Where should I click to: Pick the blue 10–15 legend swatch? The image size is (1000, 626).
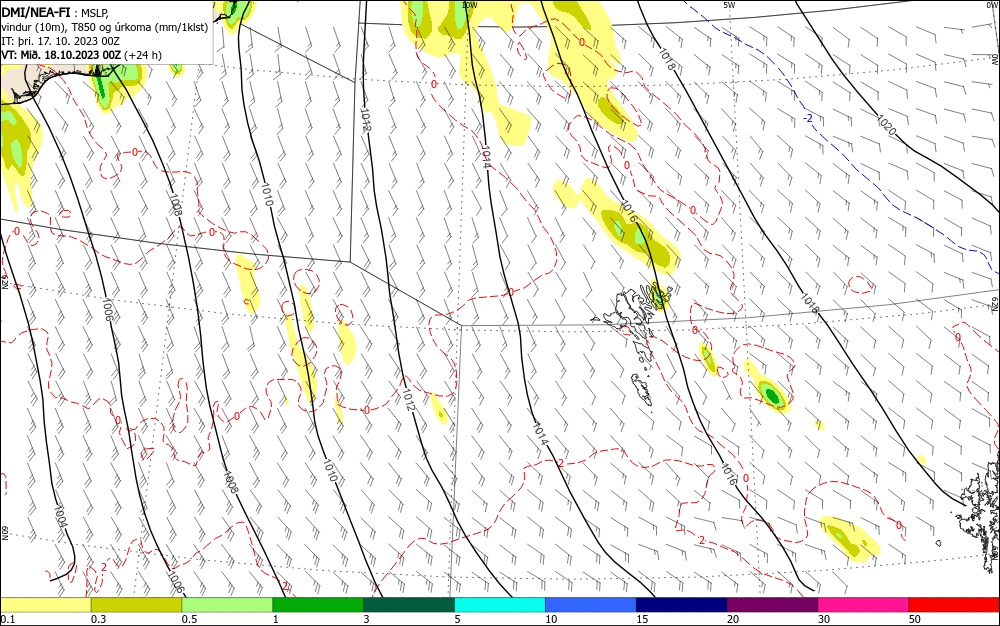pyautogui.click(x=591, y=604)
